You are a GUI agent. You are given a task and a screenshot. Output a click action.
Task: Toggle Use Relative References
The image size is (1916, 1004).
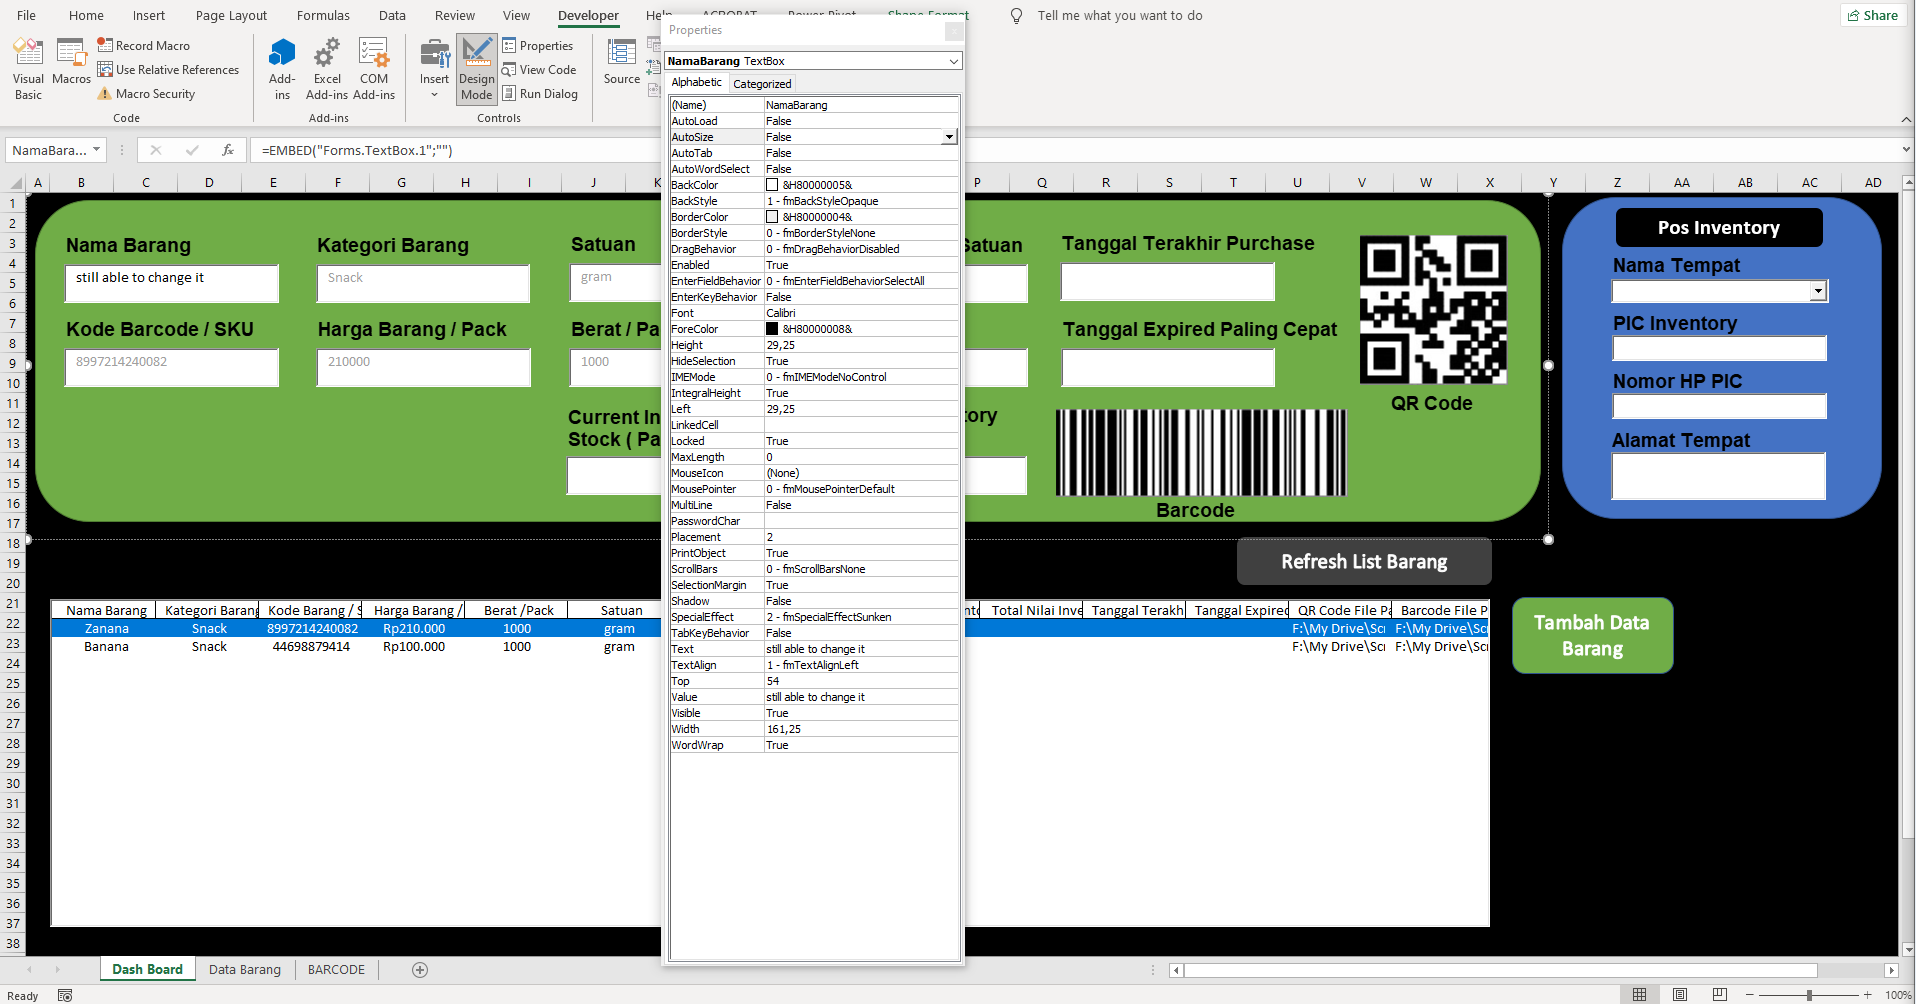168,69
